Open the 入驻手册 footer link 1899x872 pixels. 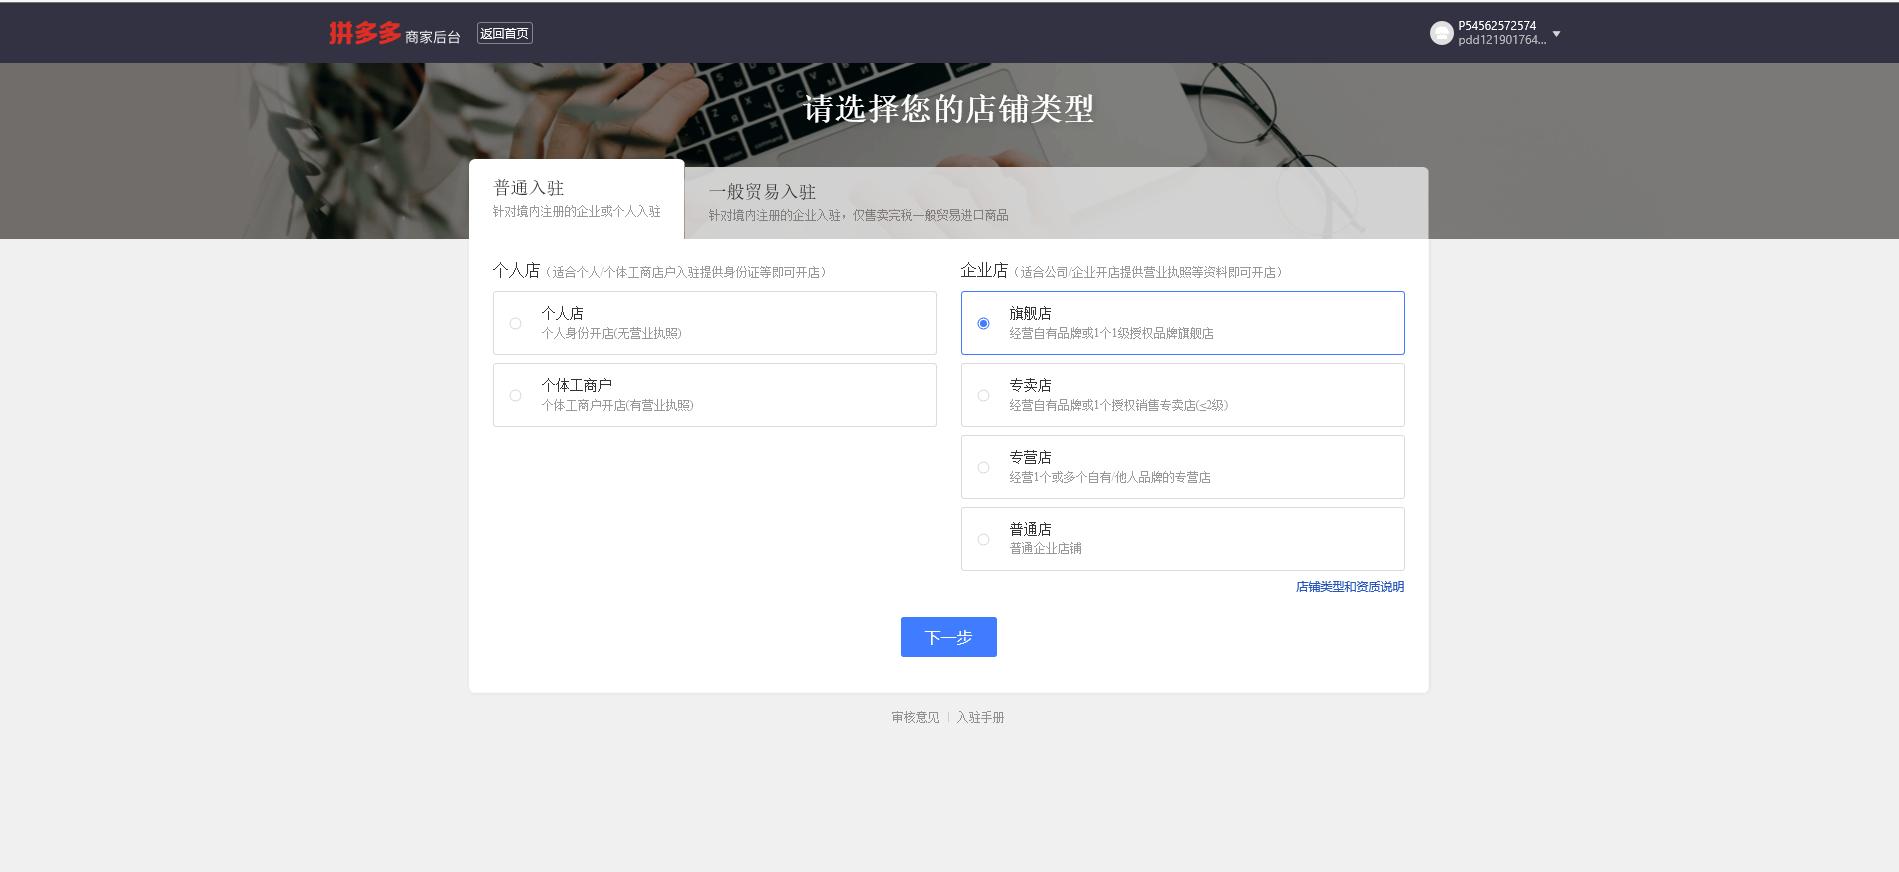pos(980,717)
